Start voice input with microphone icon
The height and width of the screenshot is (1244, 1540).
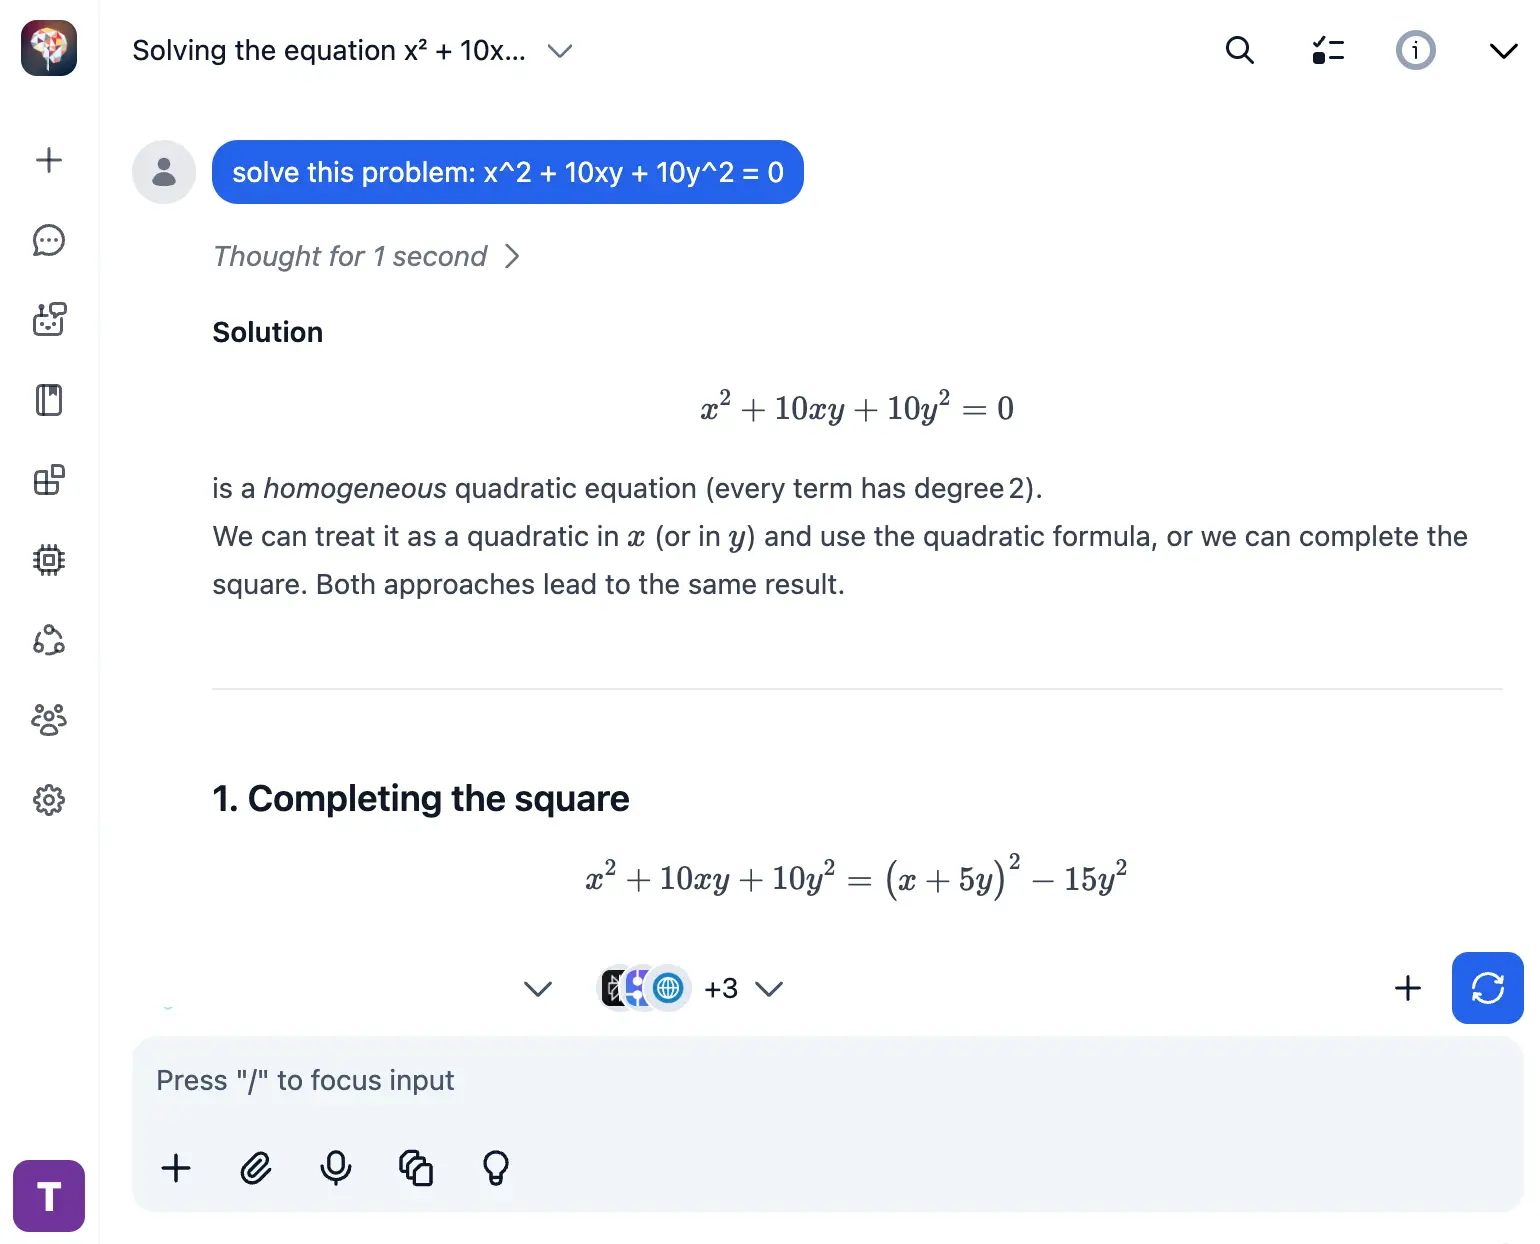pyautogui.click(x=336, y=1168)
